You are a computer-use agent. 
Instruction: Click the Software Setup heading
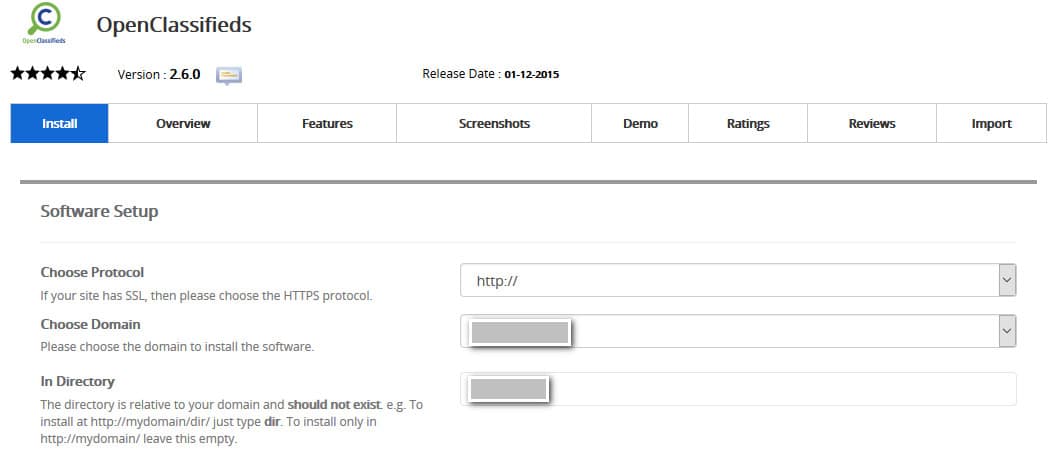coord(99,212)
